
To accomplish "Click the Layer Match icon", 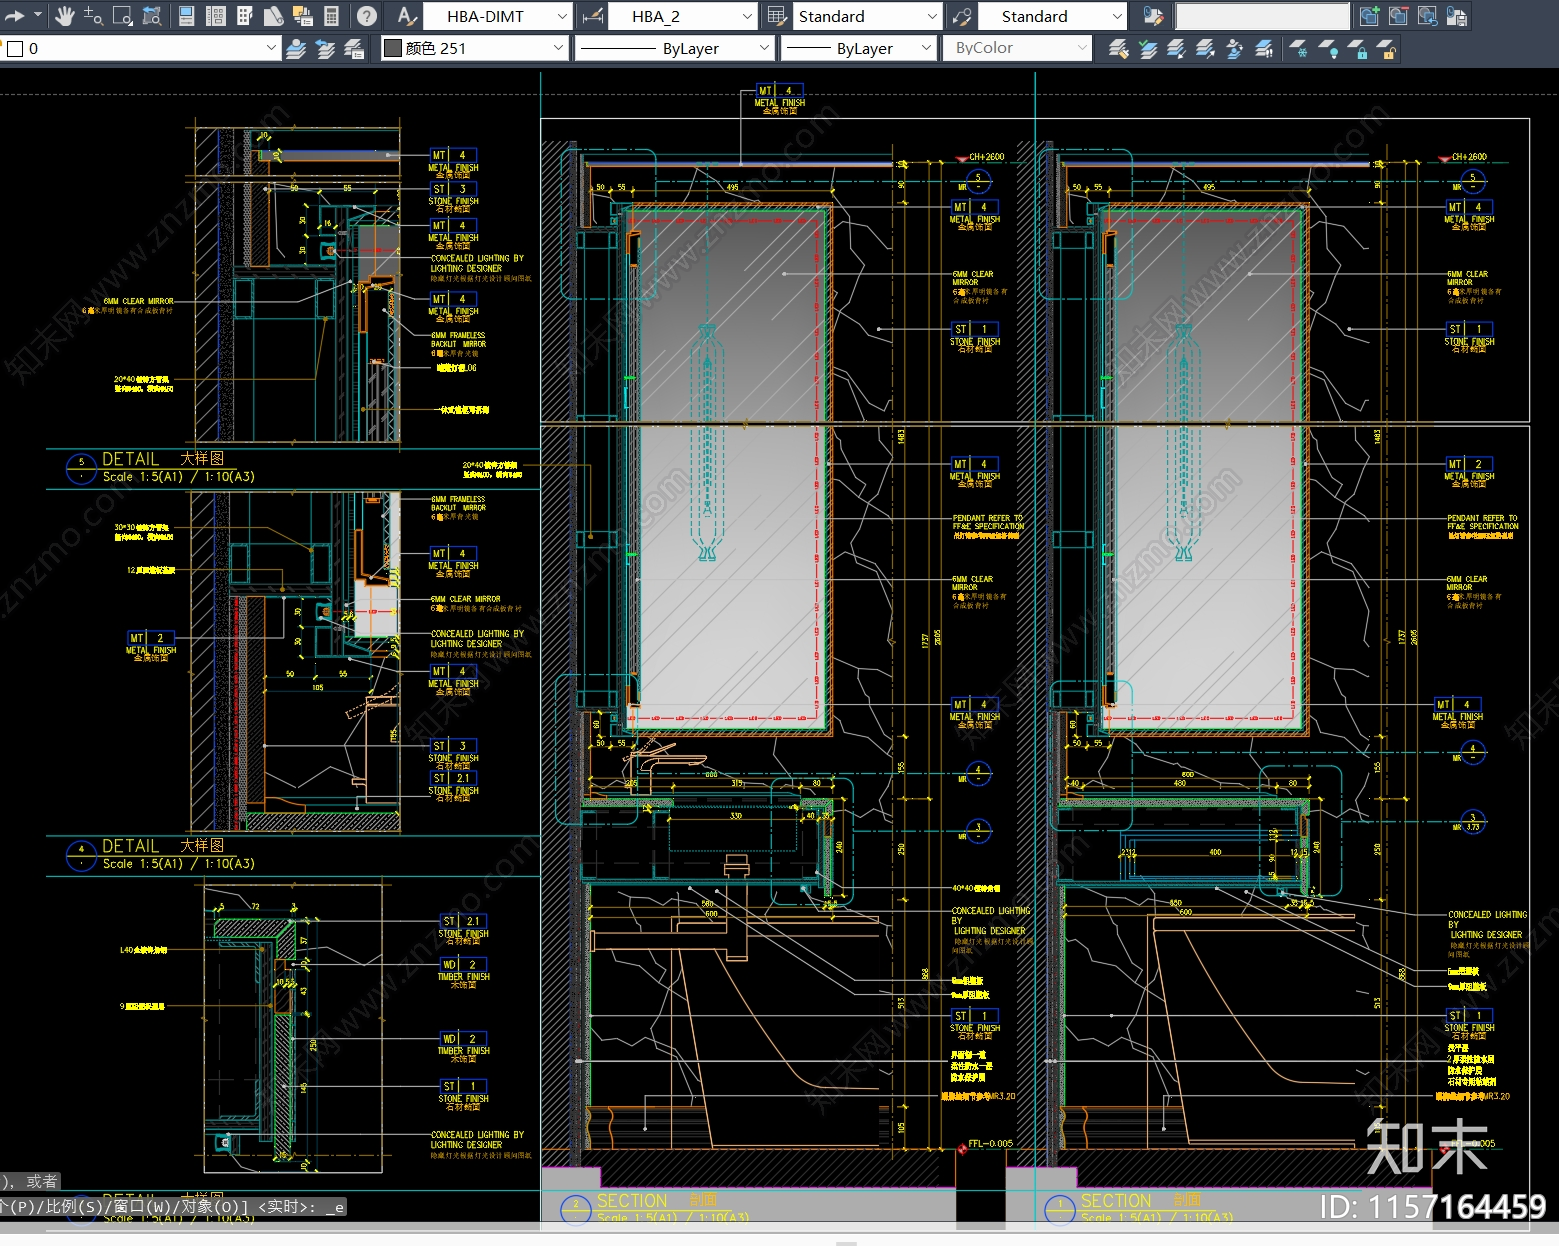I will [x=1118, y=48].
